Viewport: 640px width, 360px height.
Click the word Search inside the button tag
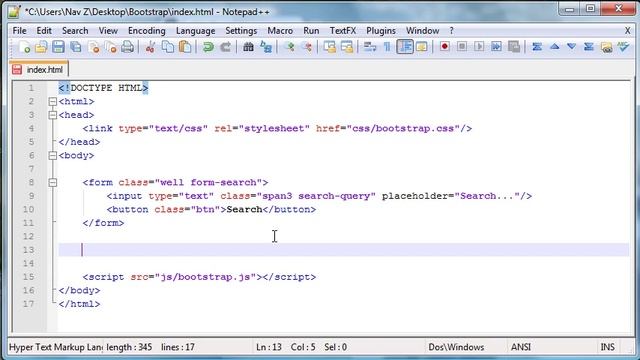click(x=244, y=209)
